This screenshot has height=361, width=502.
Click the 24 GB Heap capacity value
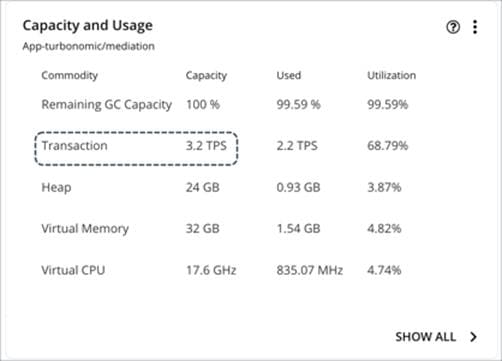(x=203, y=187)
